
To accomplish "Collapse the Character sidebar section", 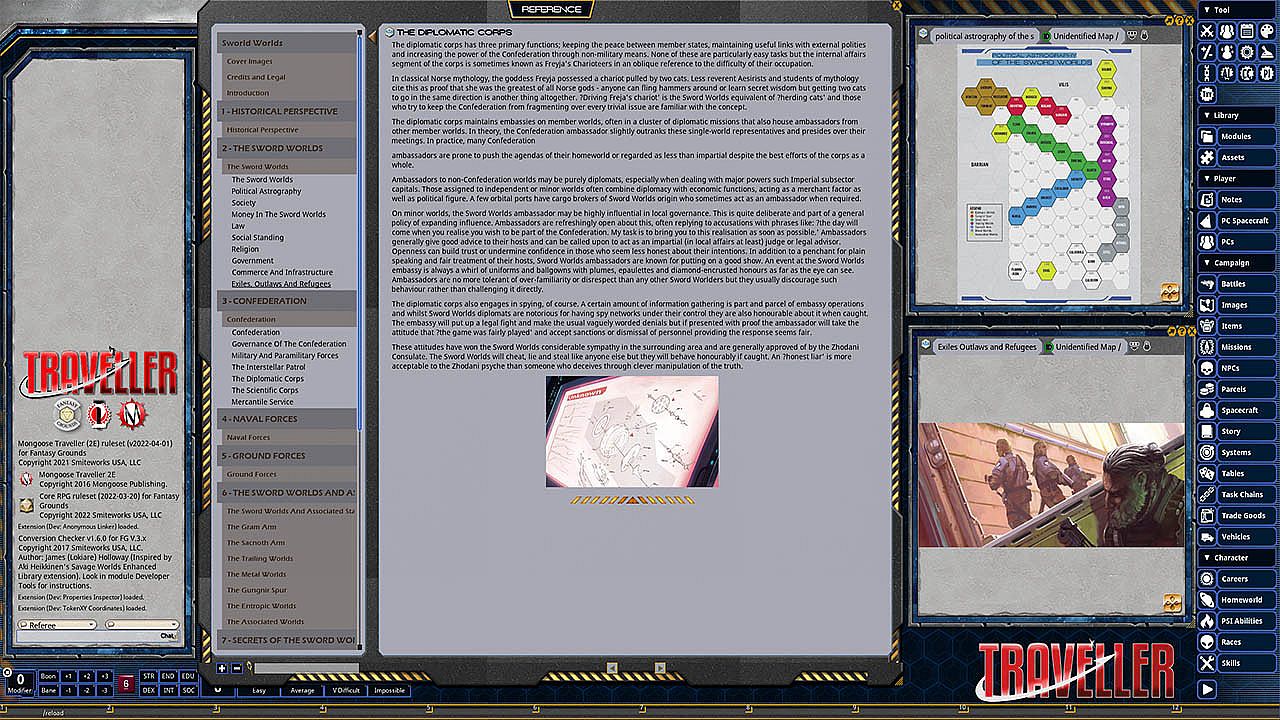I will click(x=1236, y=557).
